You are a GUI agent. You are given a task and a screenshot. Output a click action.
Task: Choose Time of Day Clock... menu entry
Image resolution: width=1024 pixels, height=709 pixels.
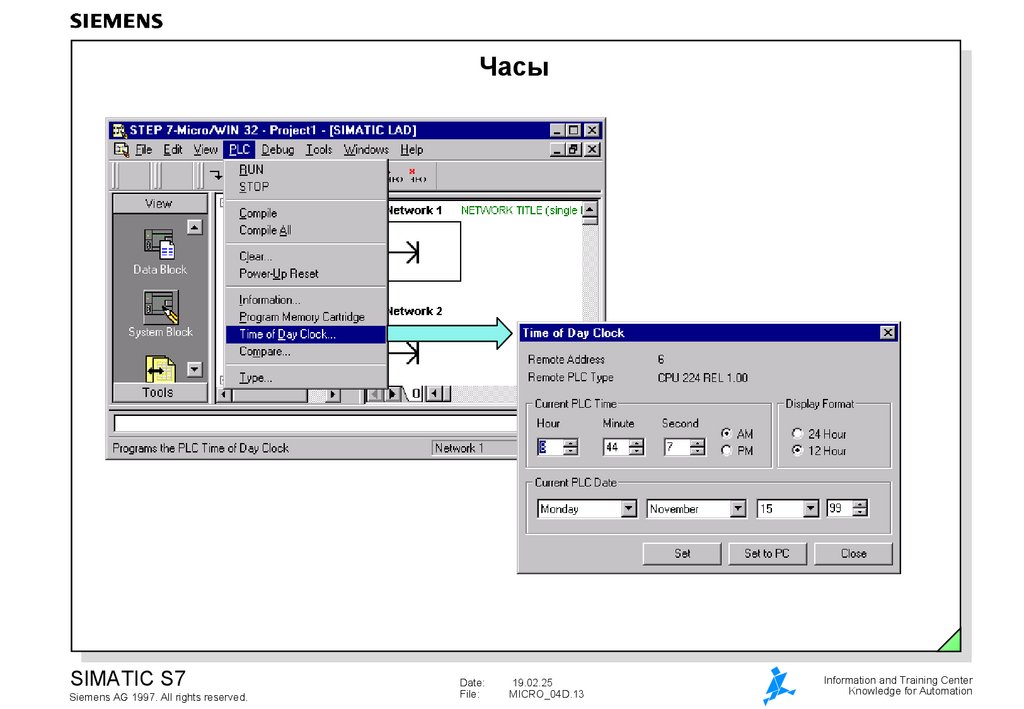(x=306, y=334)
